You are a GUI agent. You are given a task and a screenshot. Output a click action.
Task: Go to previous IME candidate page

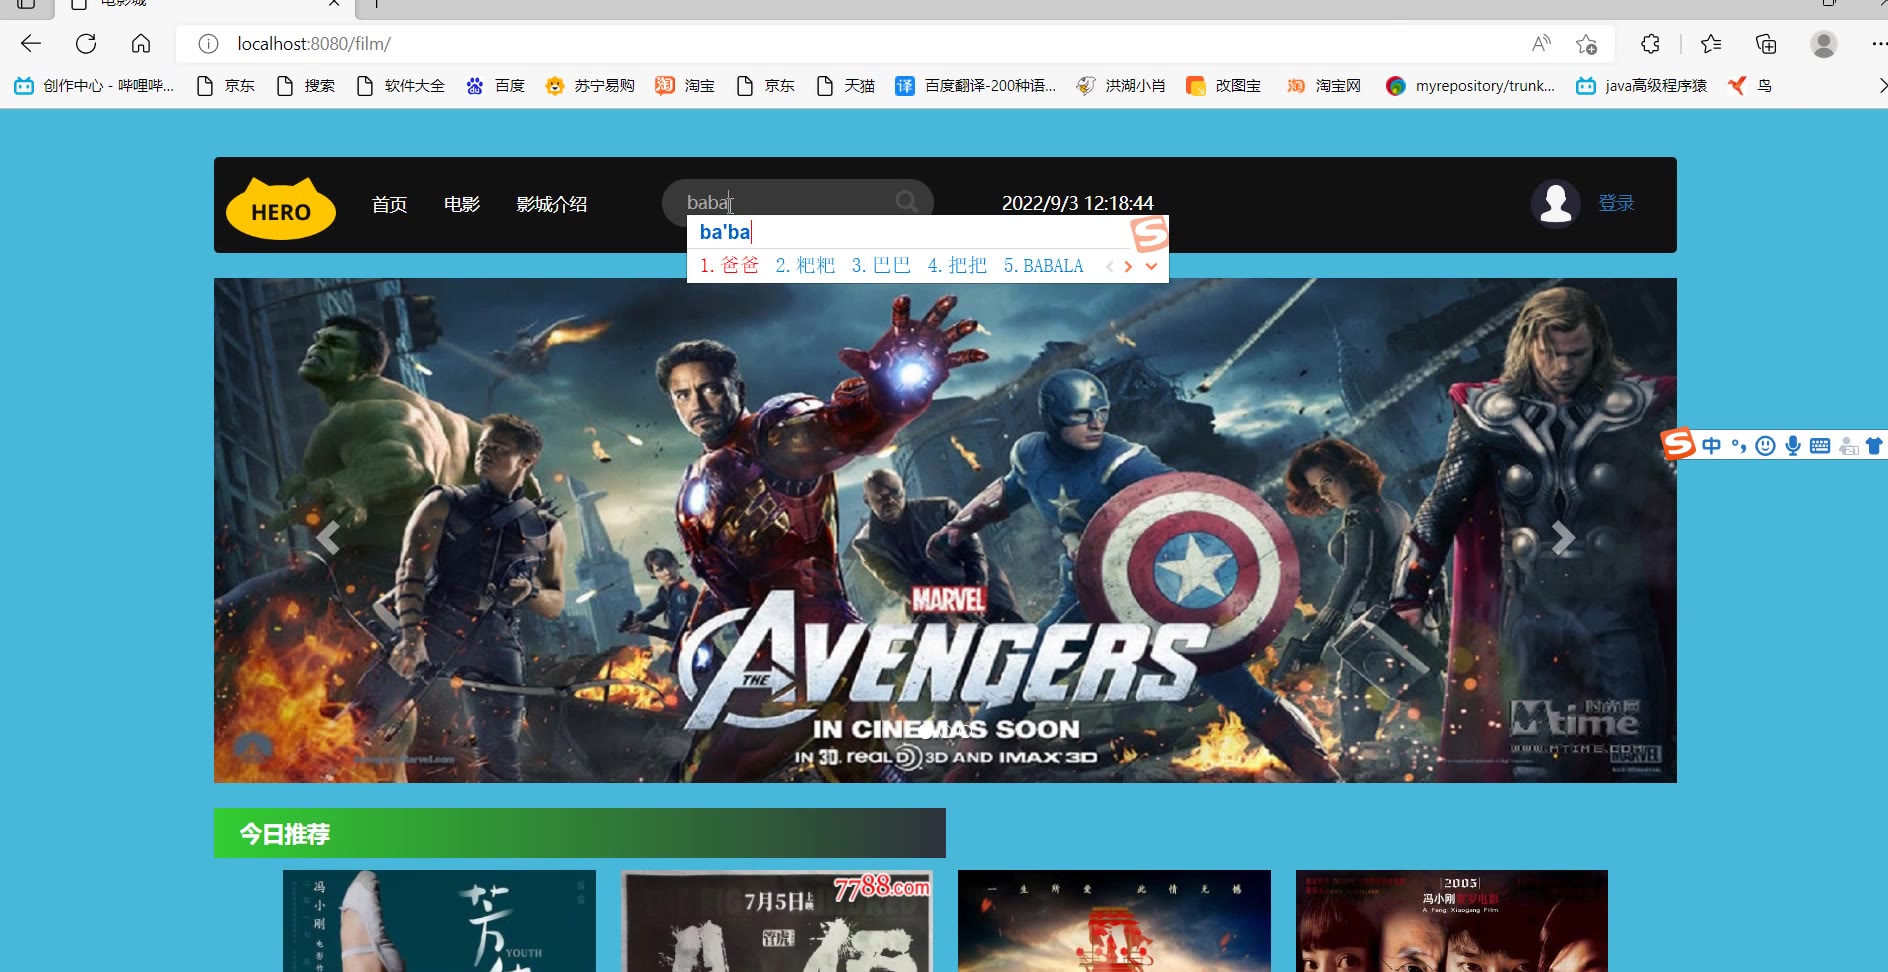[x=1109, y=266]
